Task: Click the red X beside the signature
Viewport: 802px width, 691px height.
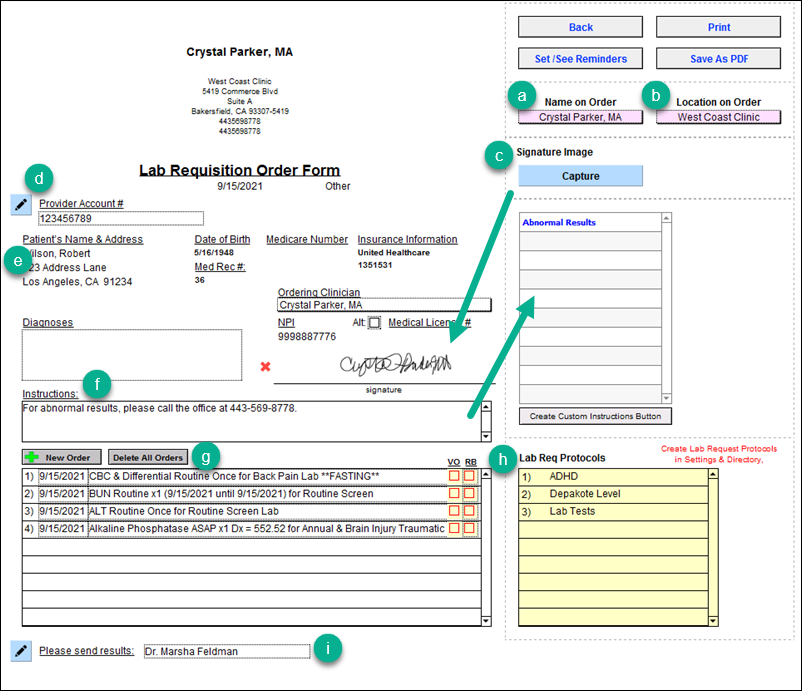Action: 265,367
